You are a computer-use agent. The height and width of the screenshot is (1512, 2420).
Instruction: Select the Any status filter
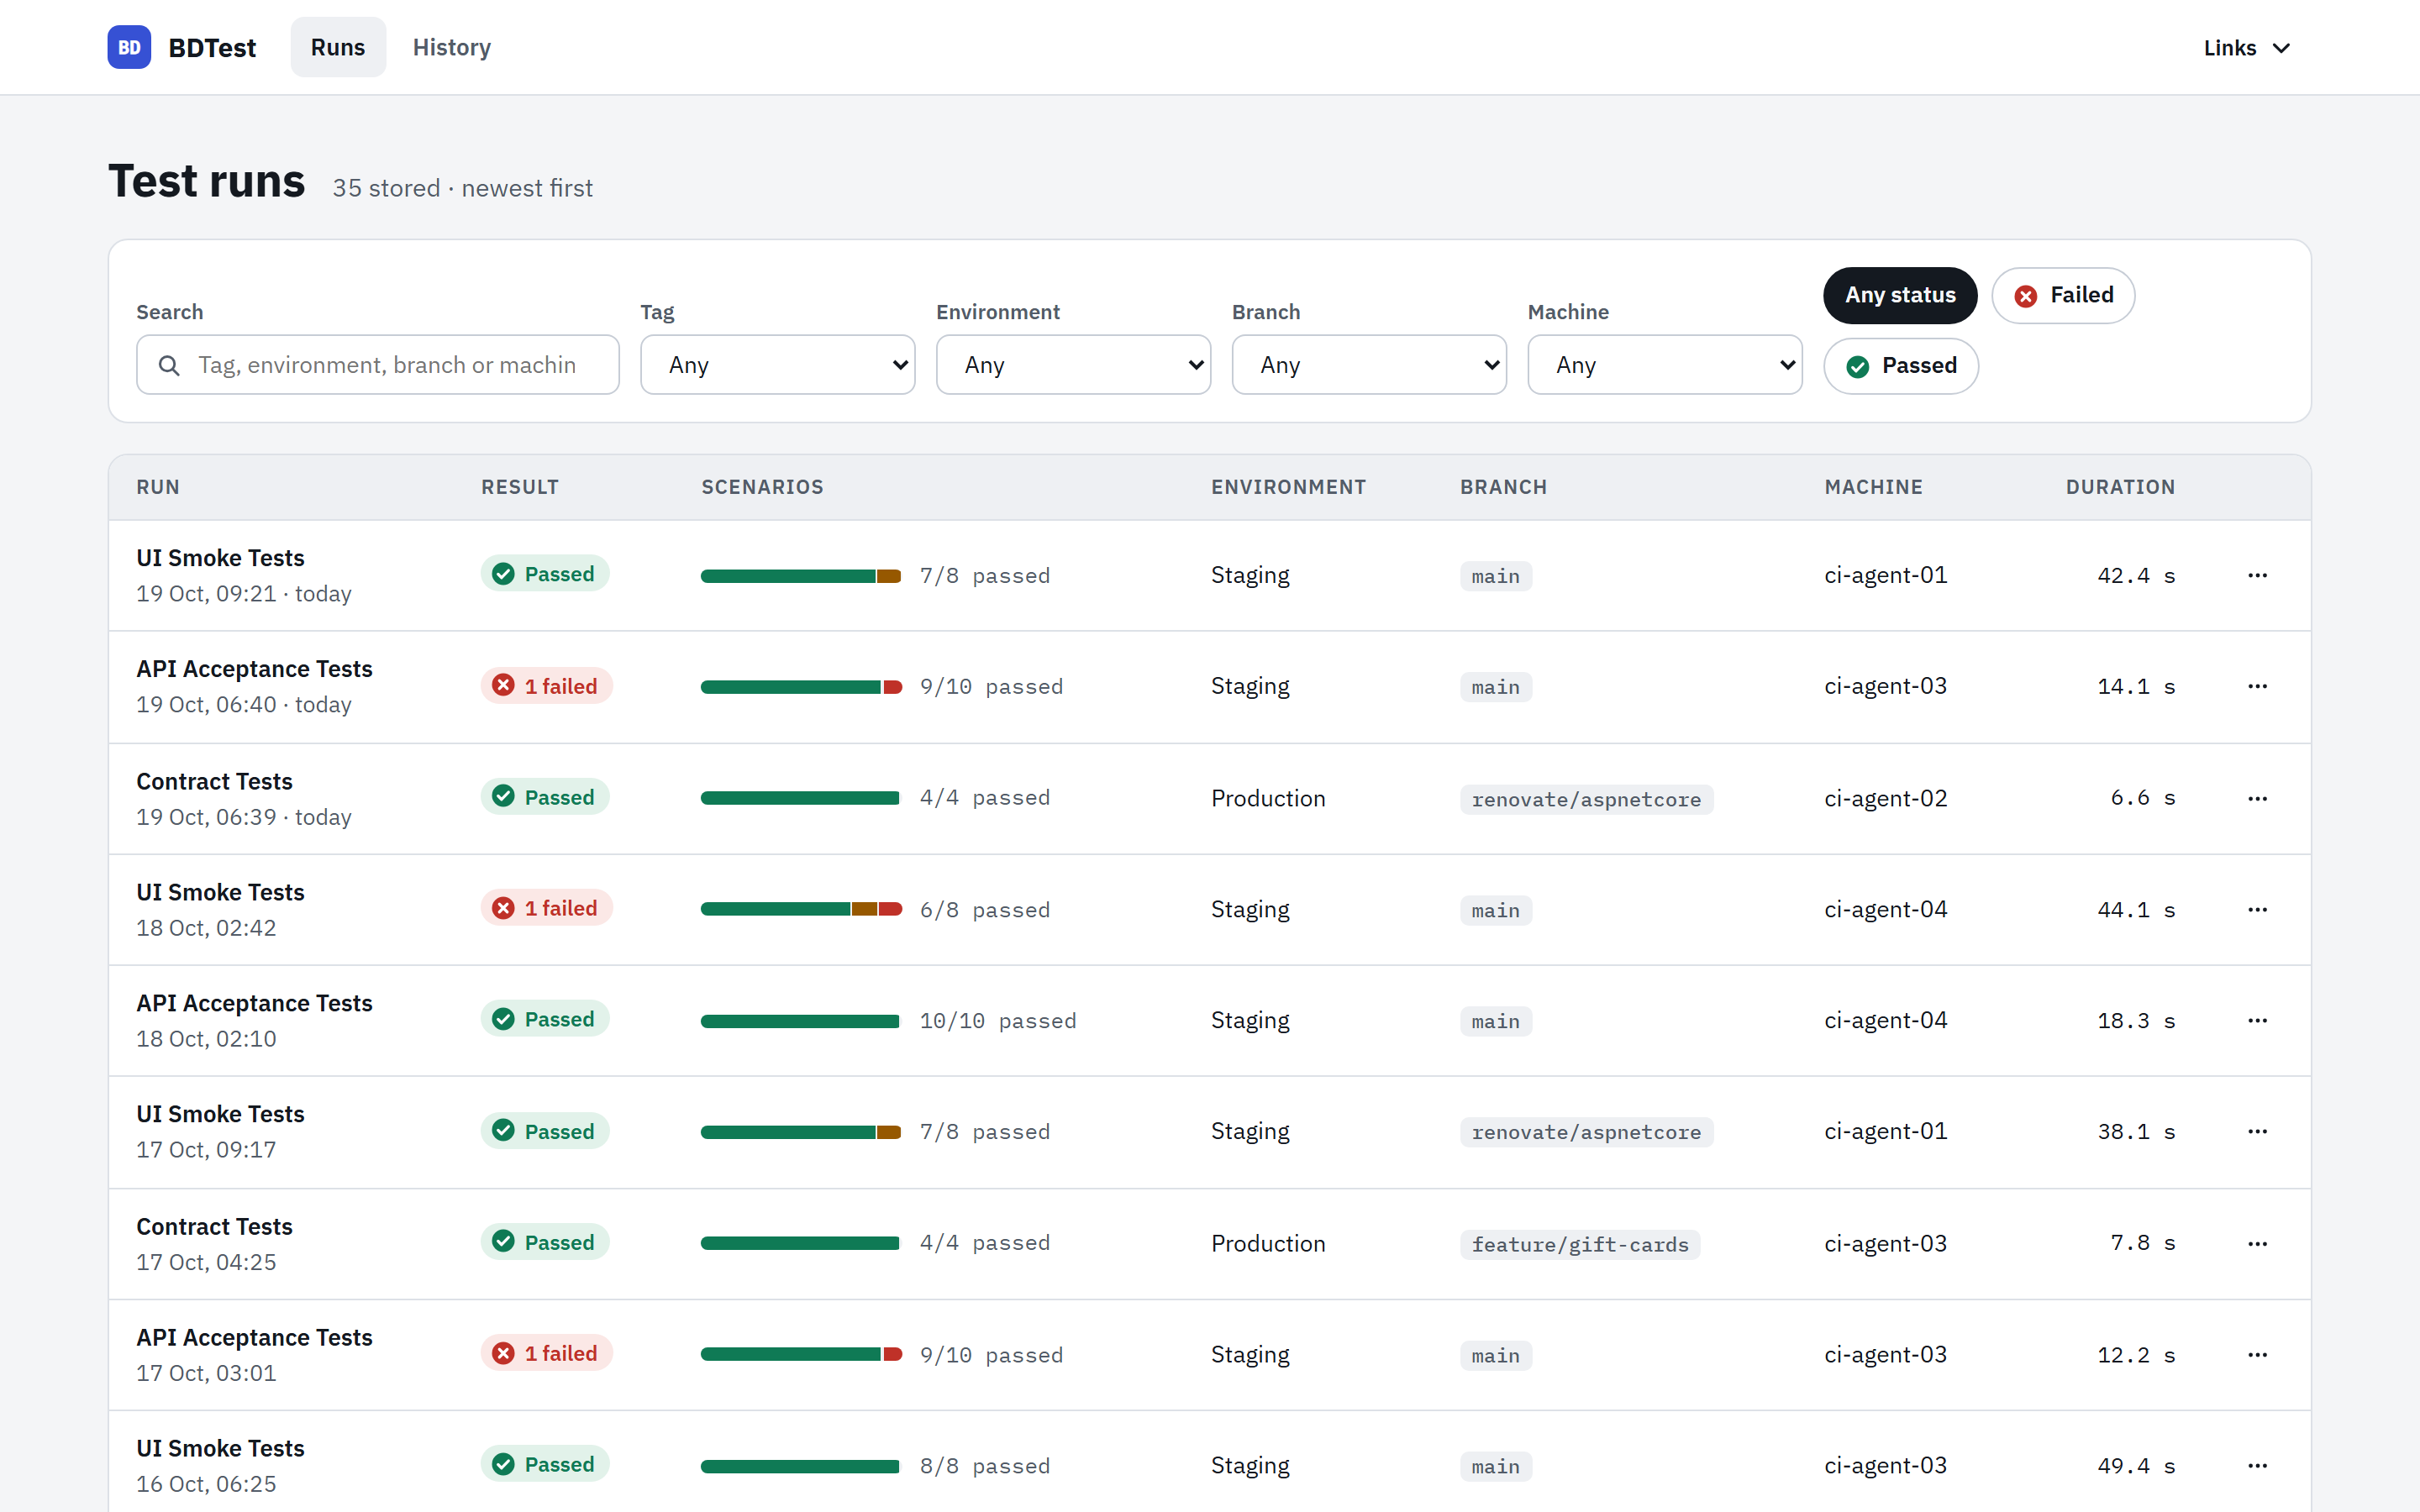(x=1899, y=295)
